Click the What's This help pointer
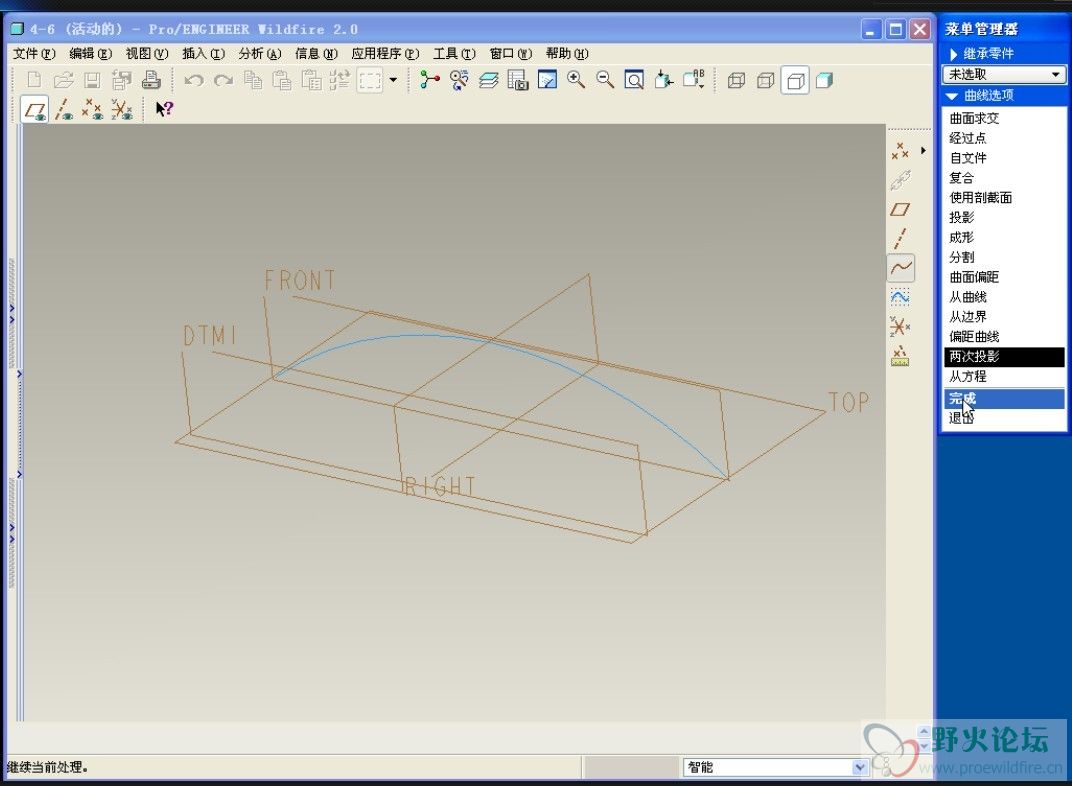Screen dimensions: 1072x786 coord(164,109)
